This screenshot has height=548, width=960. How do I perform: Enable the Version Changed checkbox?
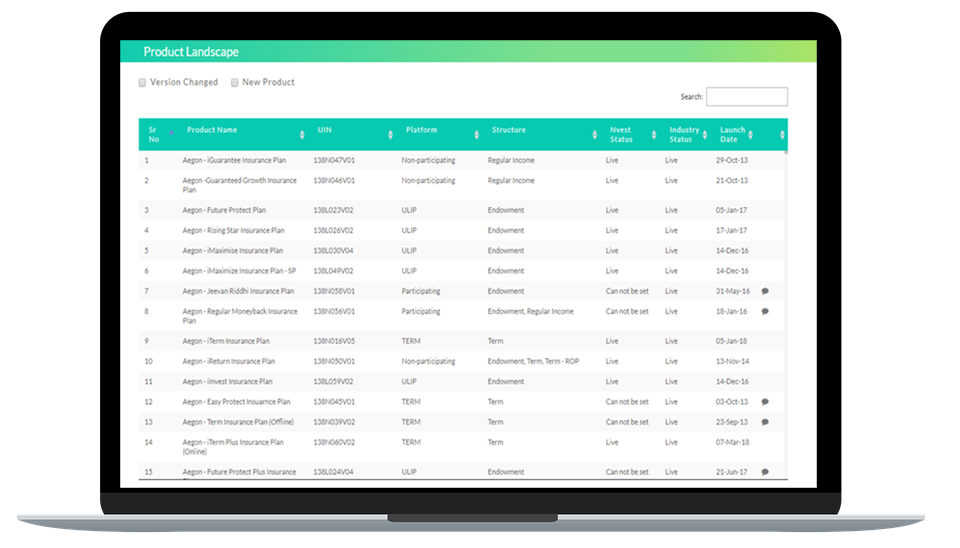click(142, 83)
